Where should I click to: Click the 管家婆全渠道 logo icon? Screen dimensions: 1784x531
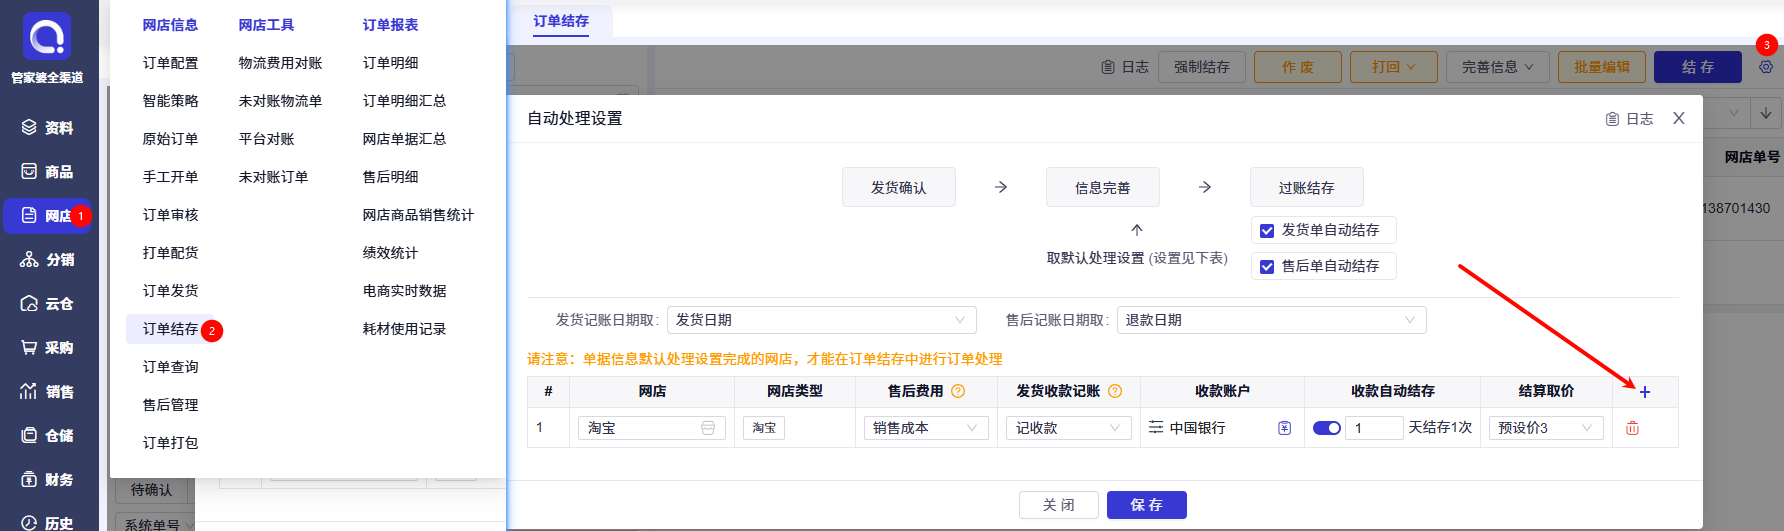pyautogui.click(x=47, y=36)
